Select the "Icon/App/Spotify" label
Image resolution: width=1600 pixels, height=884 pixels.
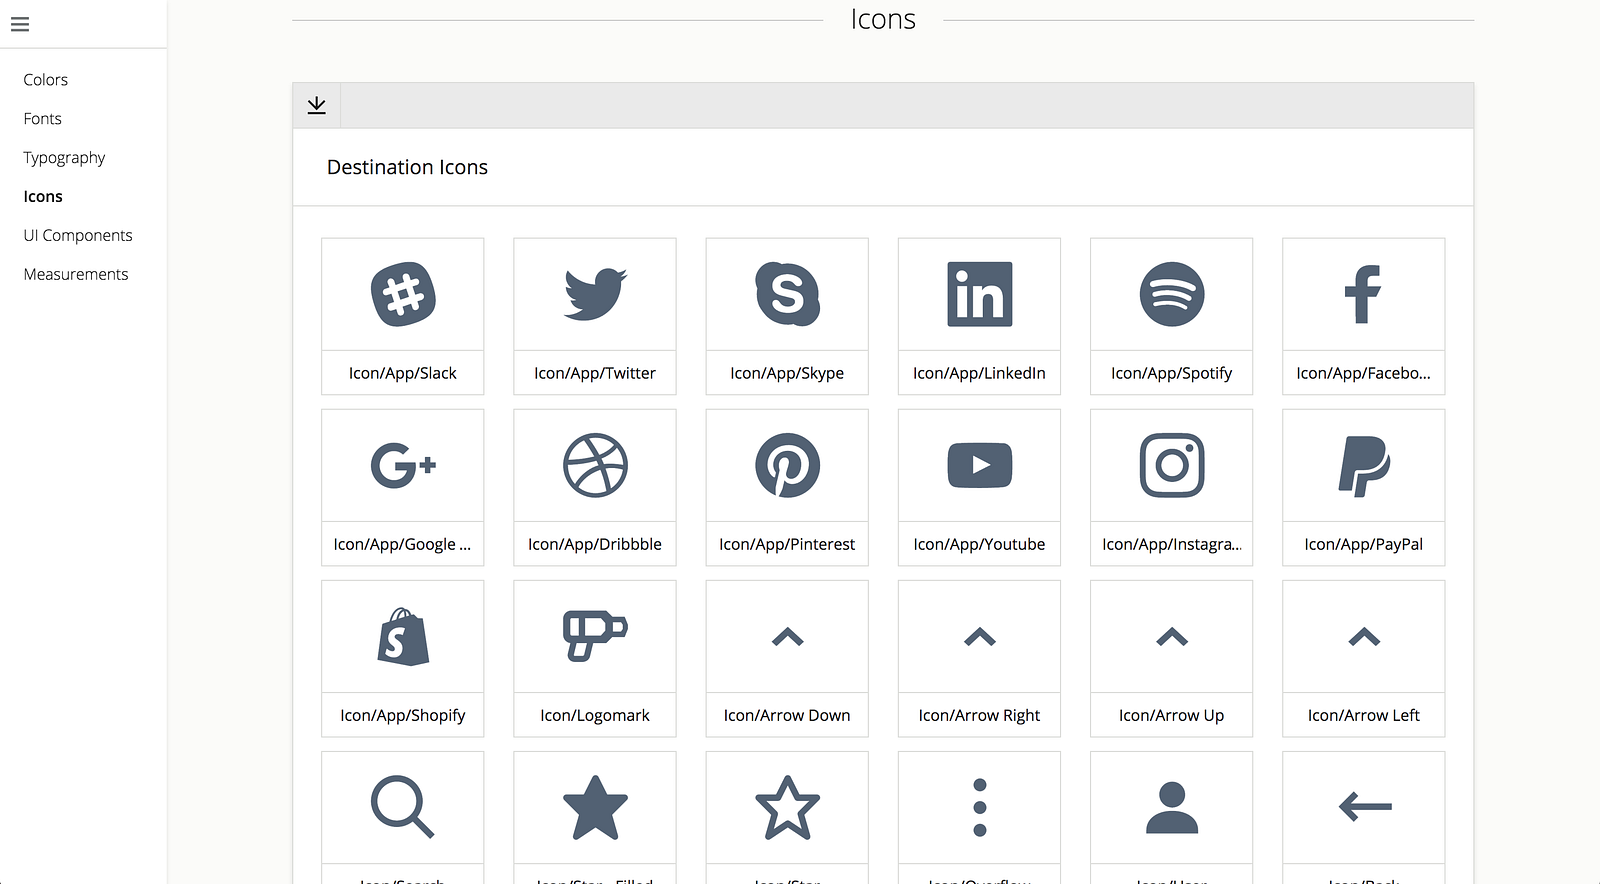[1171, 373]
